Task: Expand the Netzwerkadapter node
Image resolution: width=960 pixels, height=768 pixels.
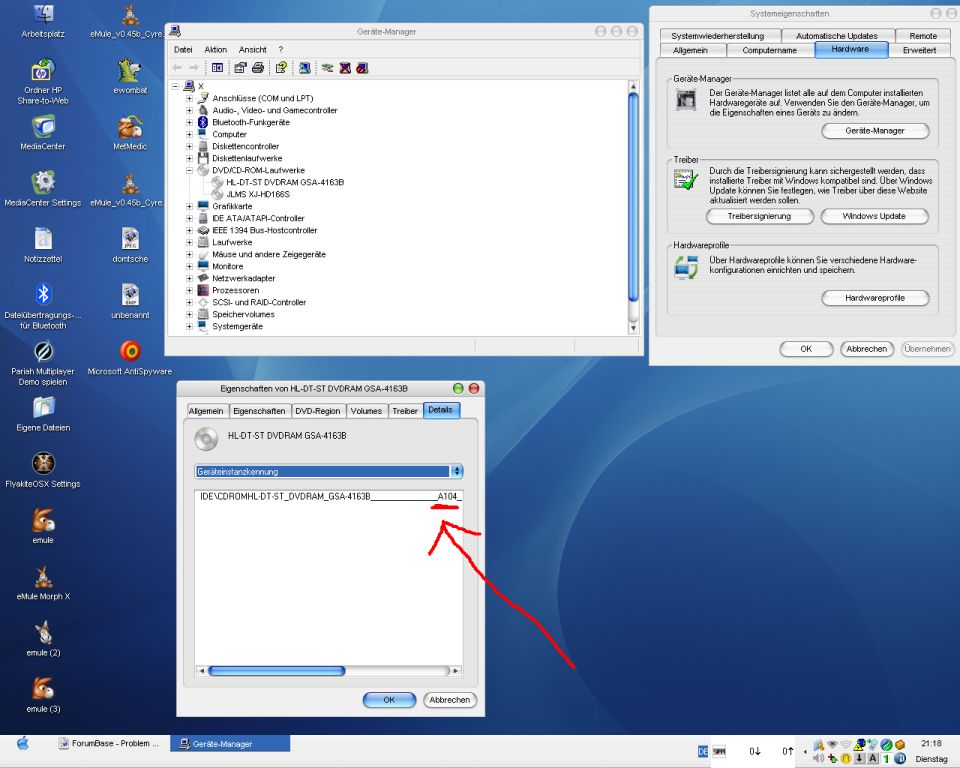Action: [x=189, y=278]
